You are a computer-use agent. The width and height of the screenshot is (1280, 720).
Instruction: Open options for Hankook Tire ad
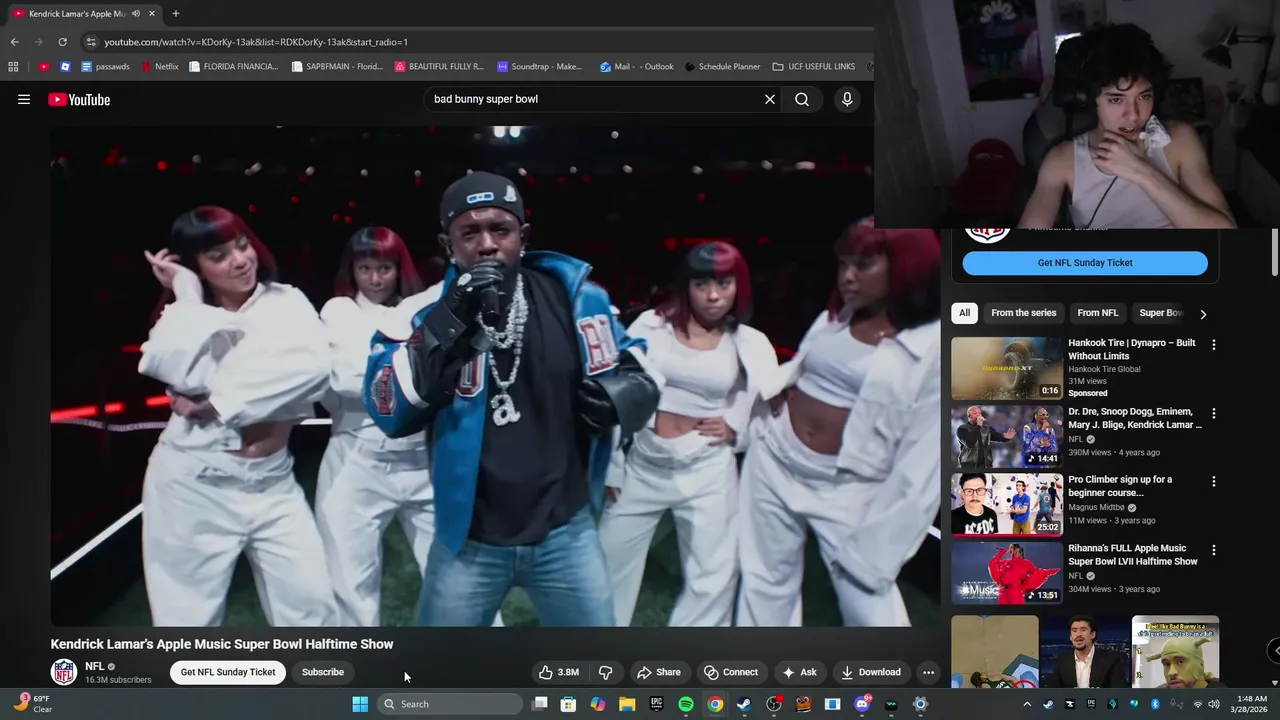1214,345
